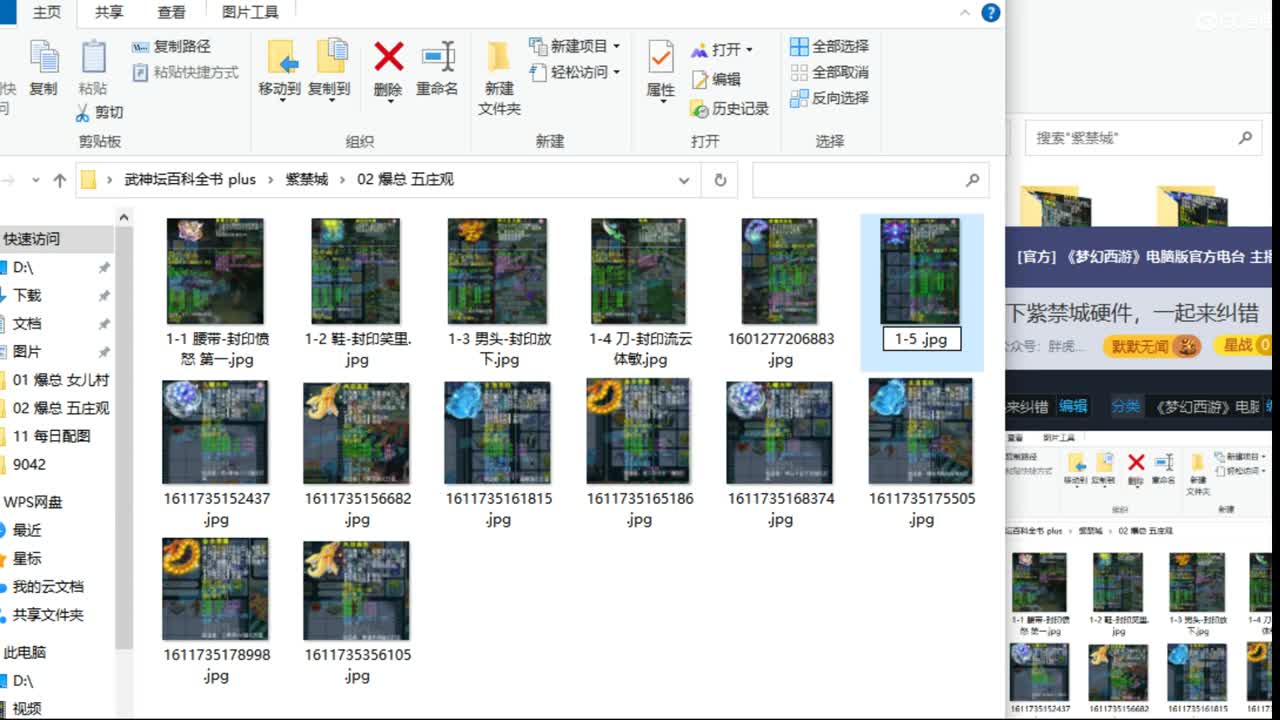This screenshot has height=720, width=1280.
Task: Expand the 新建项目 dropdown
Action: [x=616, y=46]
